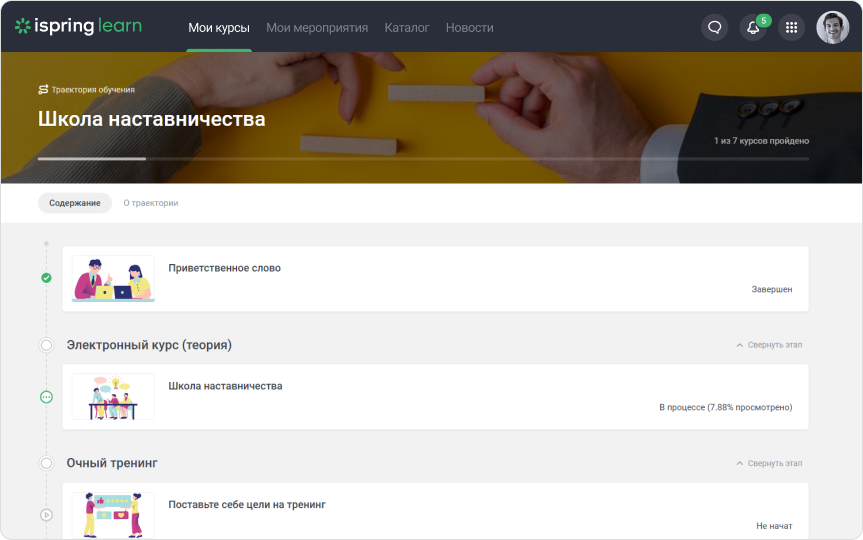Collapse the Электронный курс (теория) stage
Image resolution: width=863 pixels, height=540 pixels.
click(769, 345)
